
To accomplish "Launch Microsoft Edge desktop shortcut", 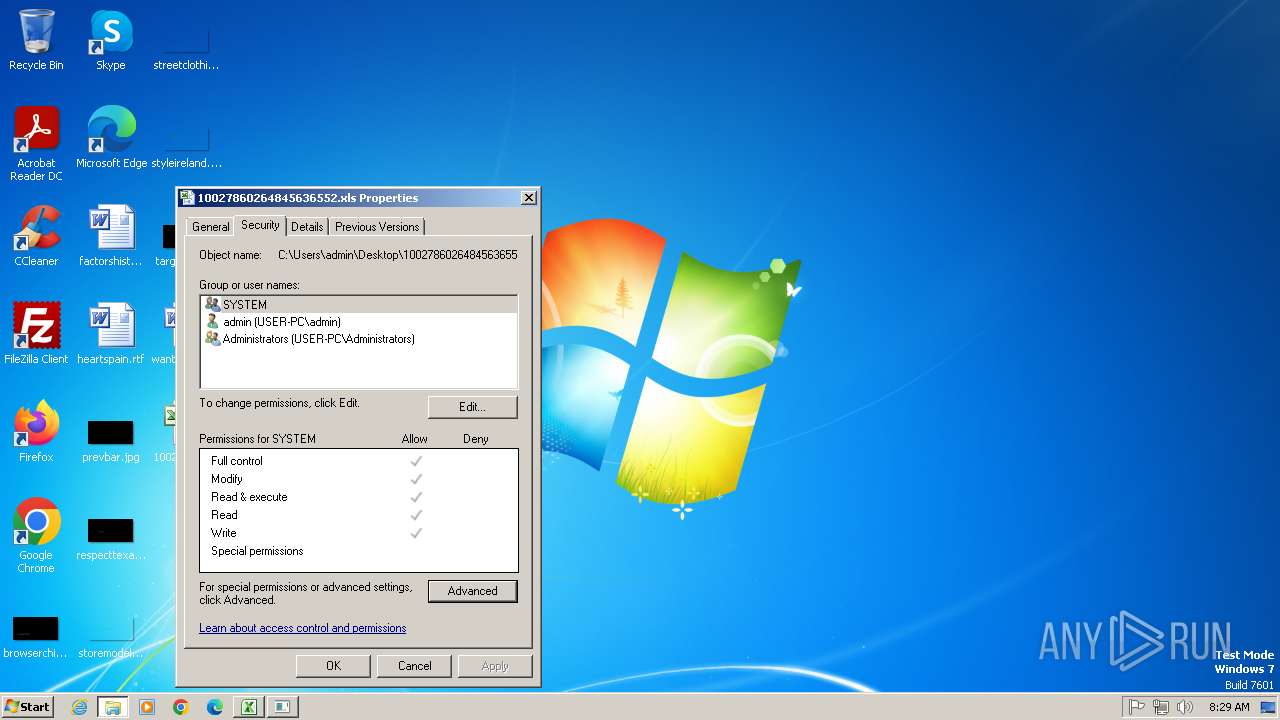I will [111, 138].
